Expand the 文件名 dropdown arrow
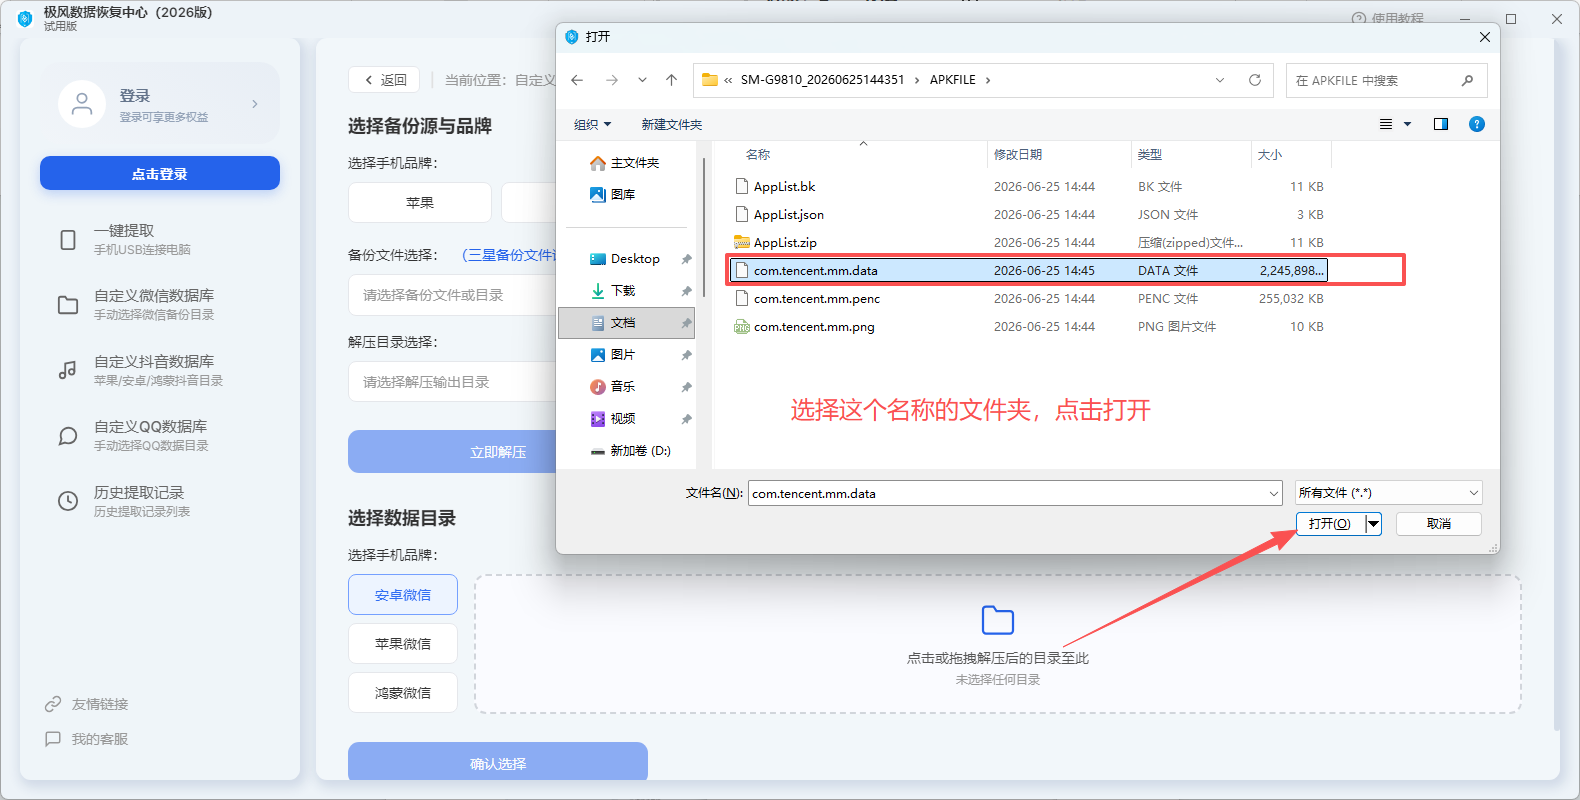 coord(1274,493)
